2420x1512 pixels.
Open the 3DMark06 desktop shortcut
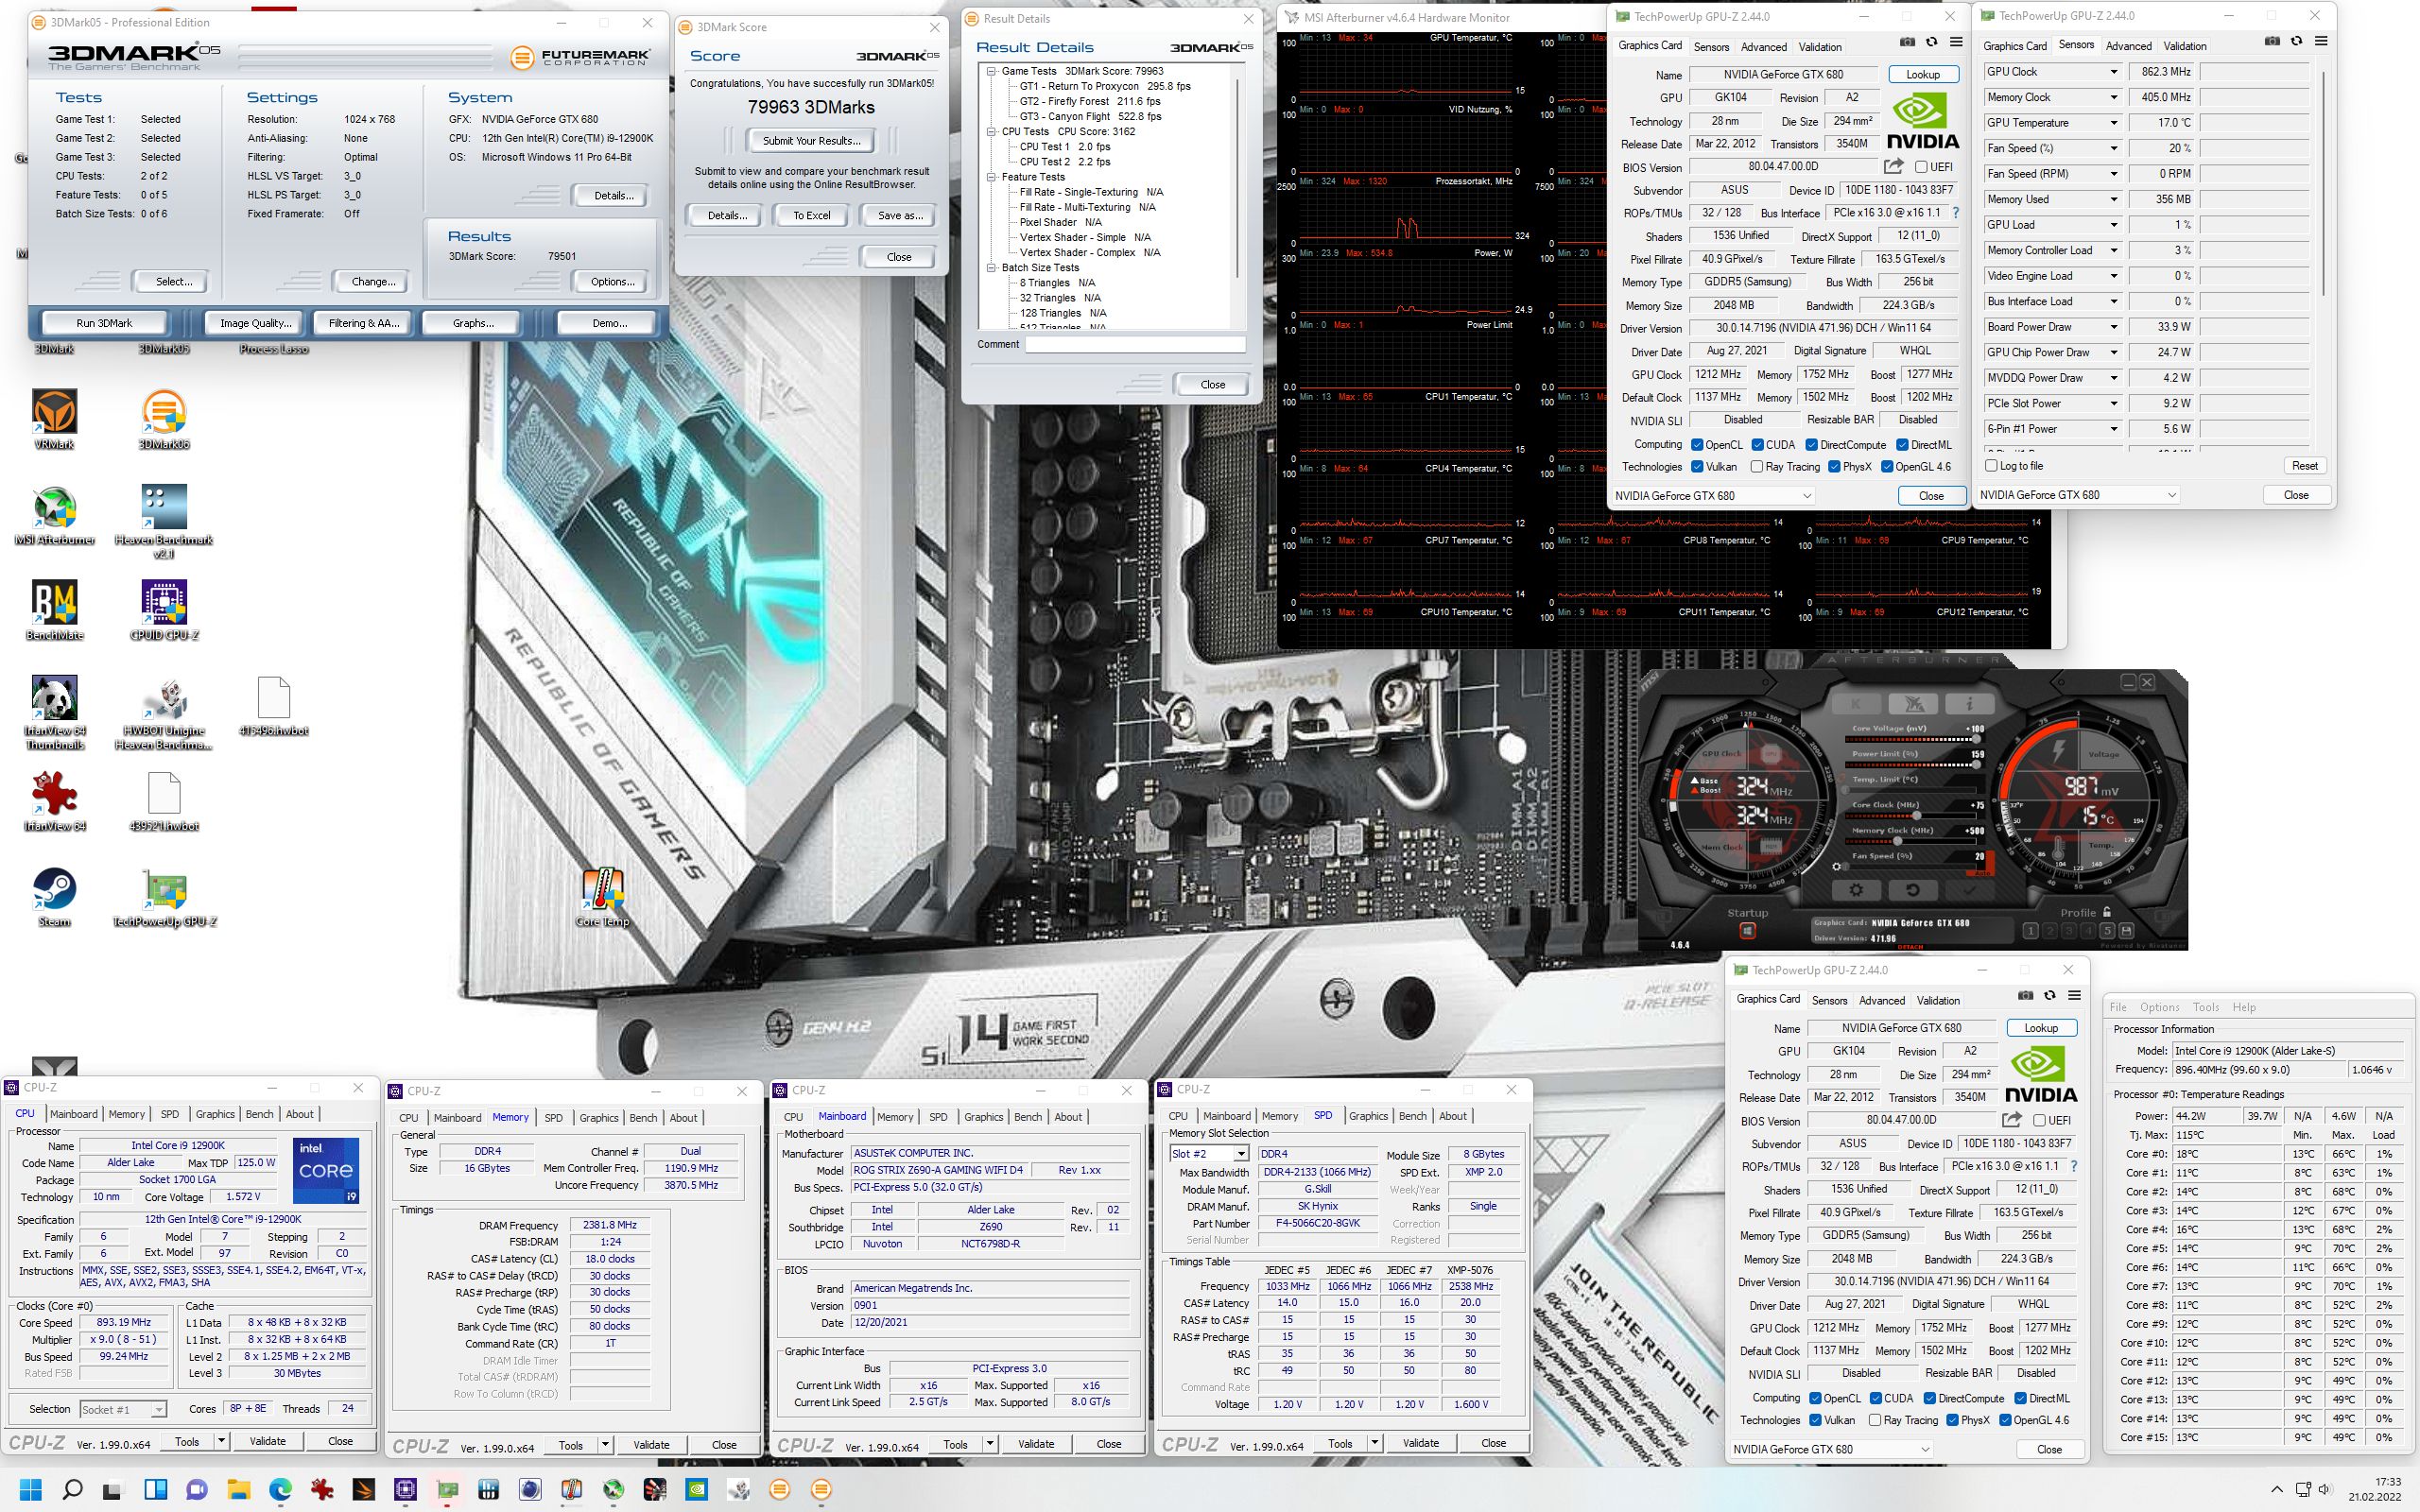164,419
